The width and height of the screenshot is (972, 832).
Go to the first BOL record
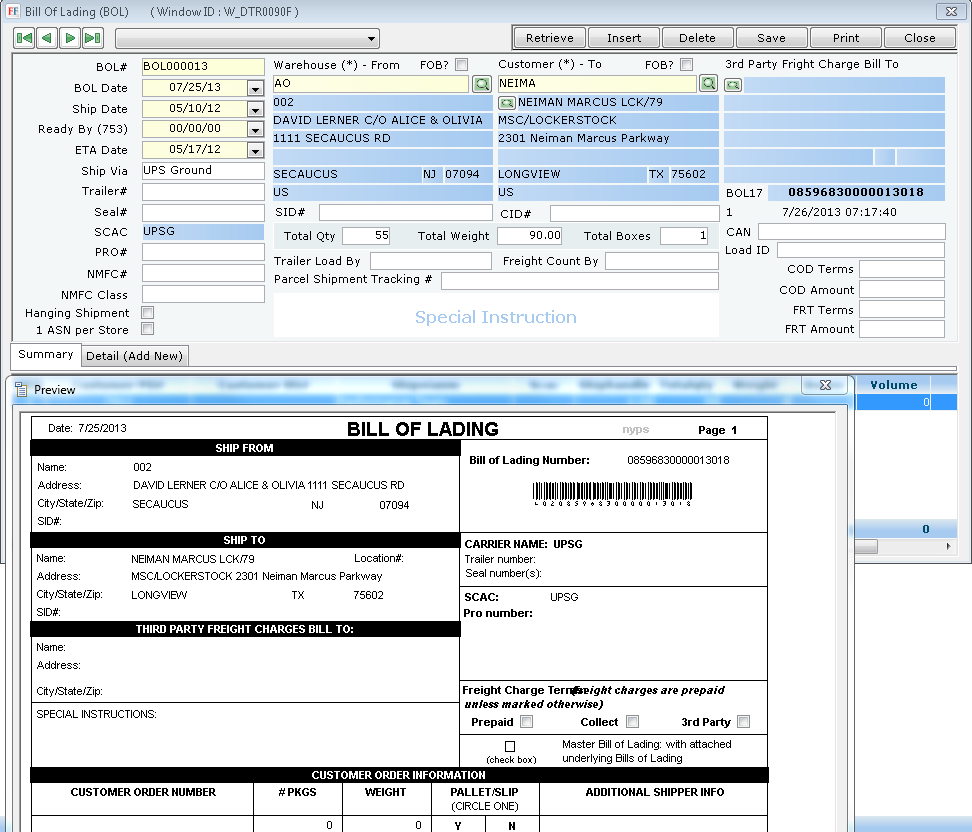tap(23, 38)
